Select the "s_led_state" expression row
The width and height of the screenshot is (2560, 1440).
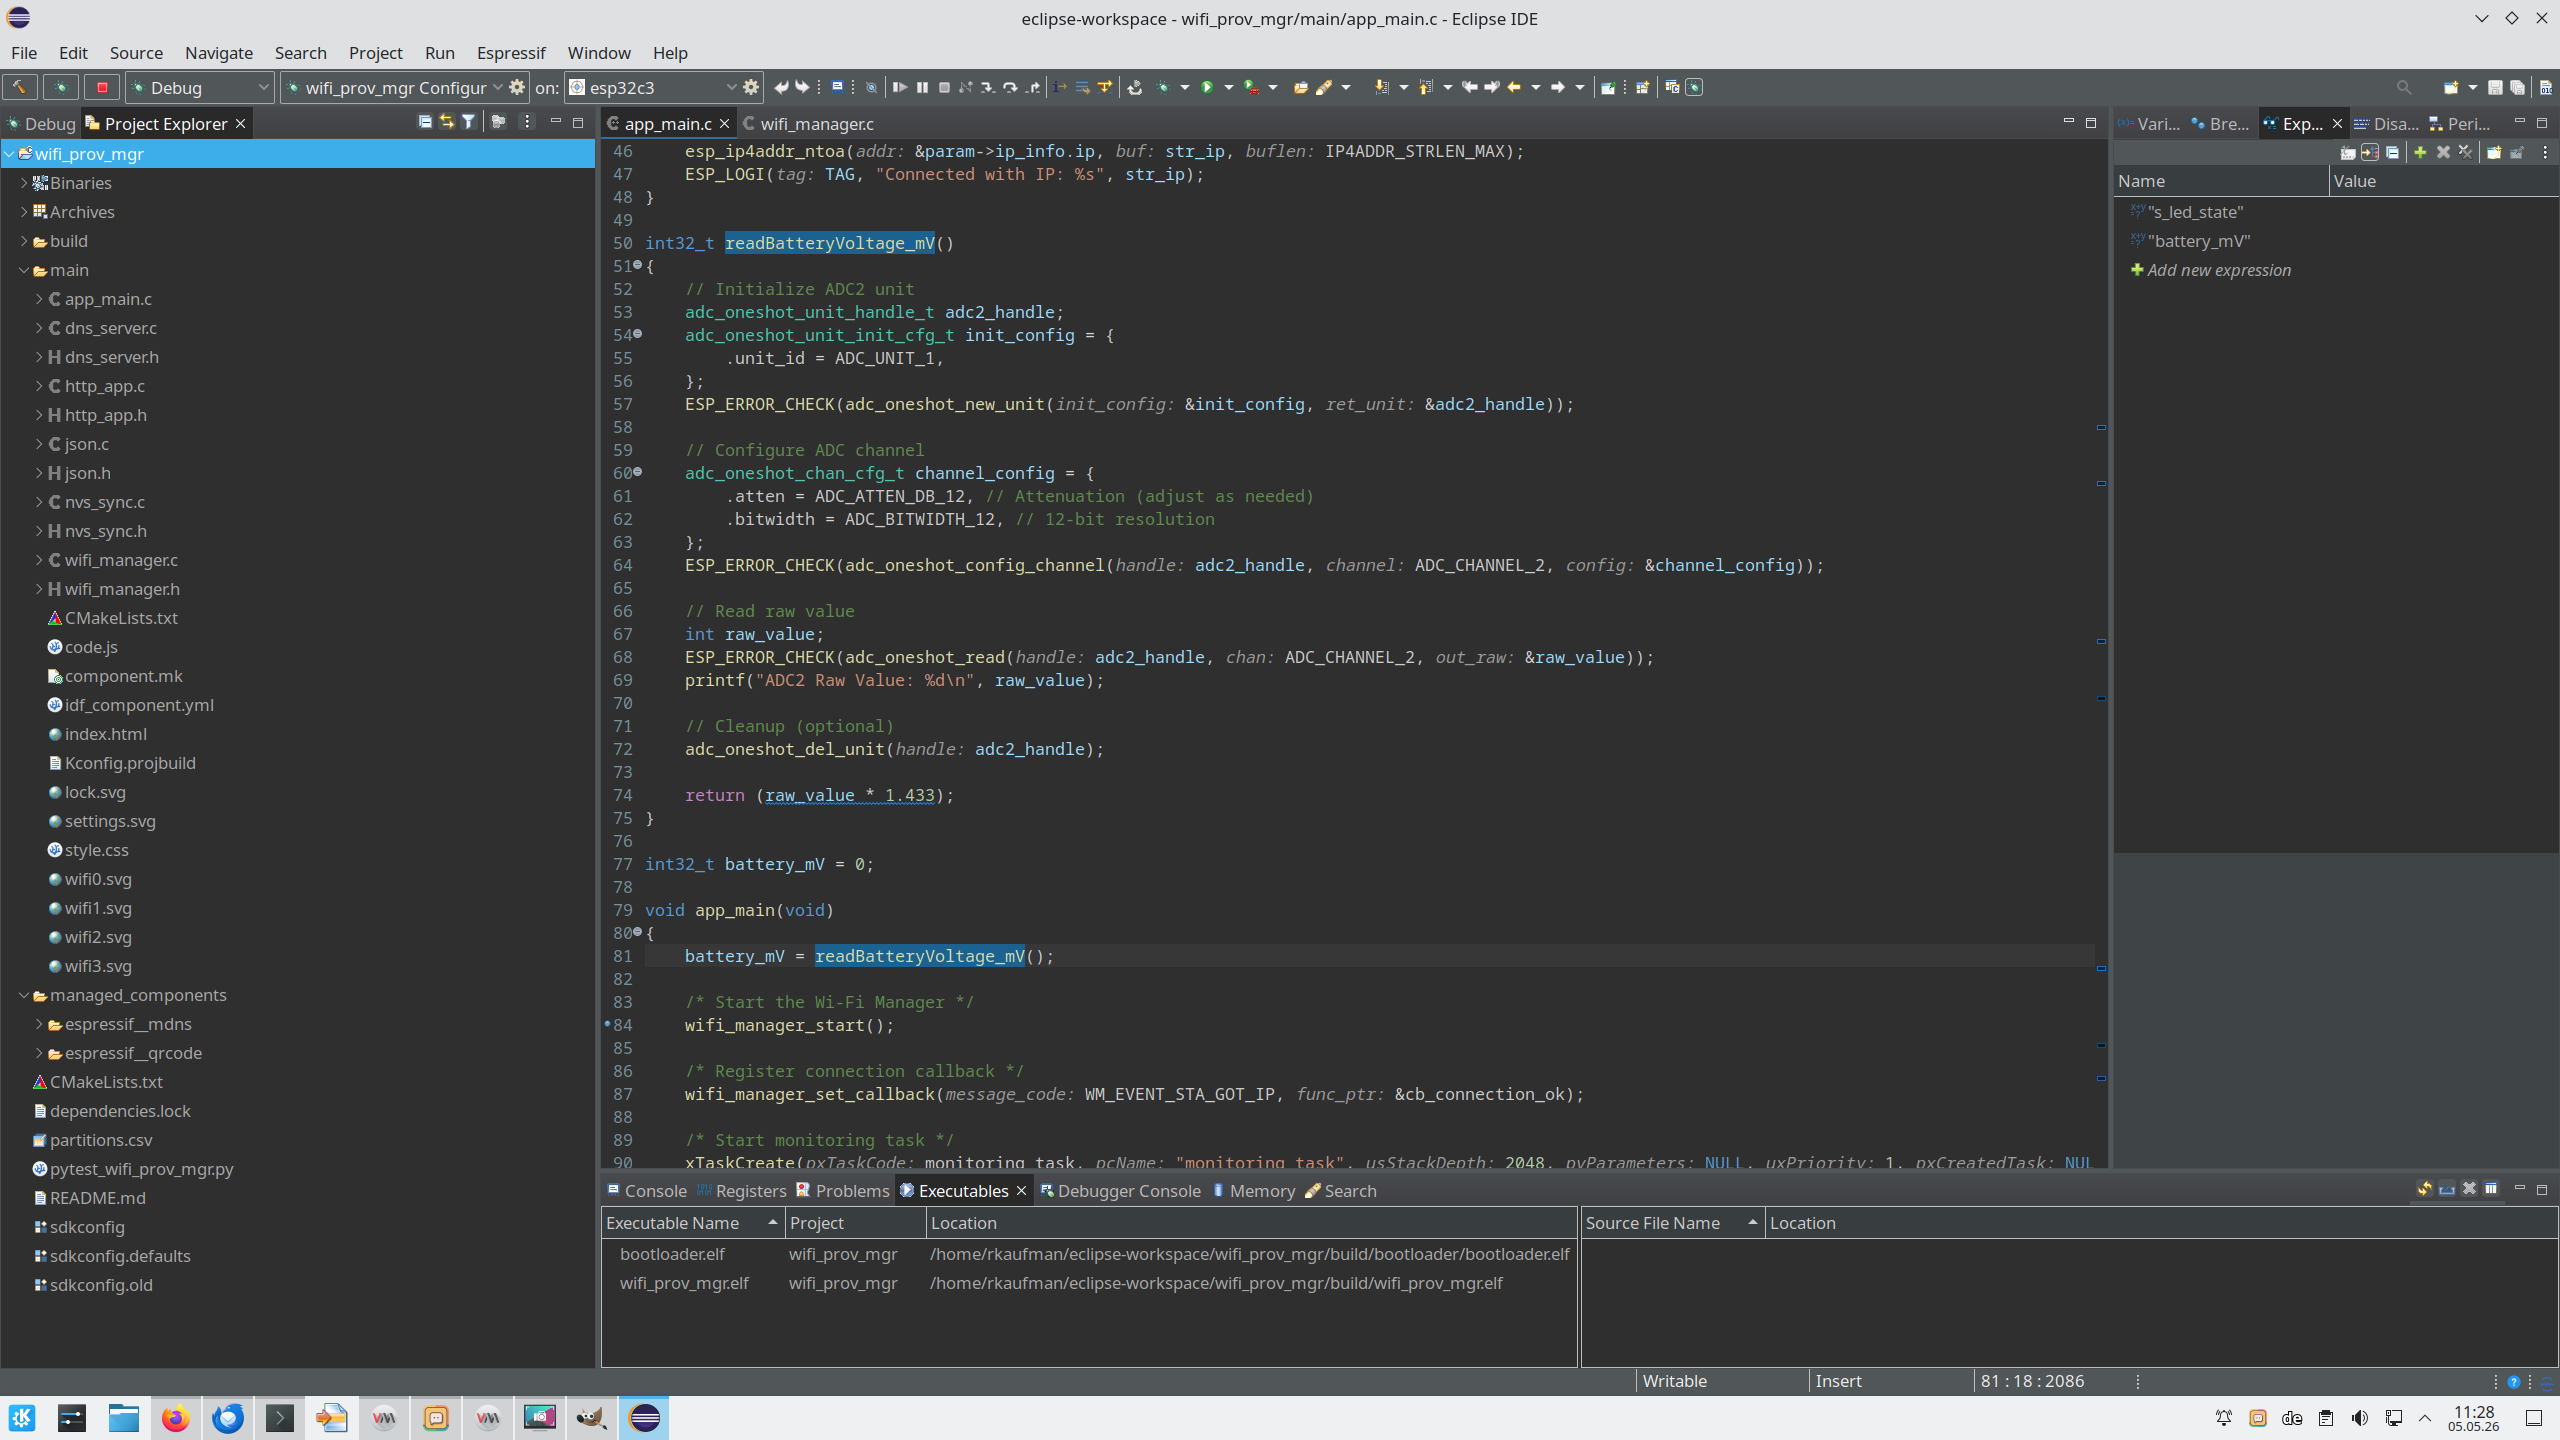click(2336, 212)
